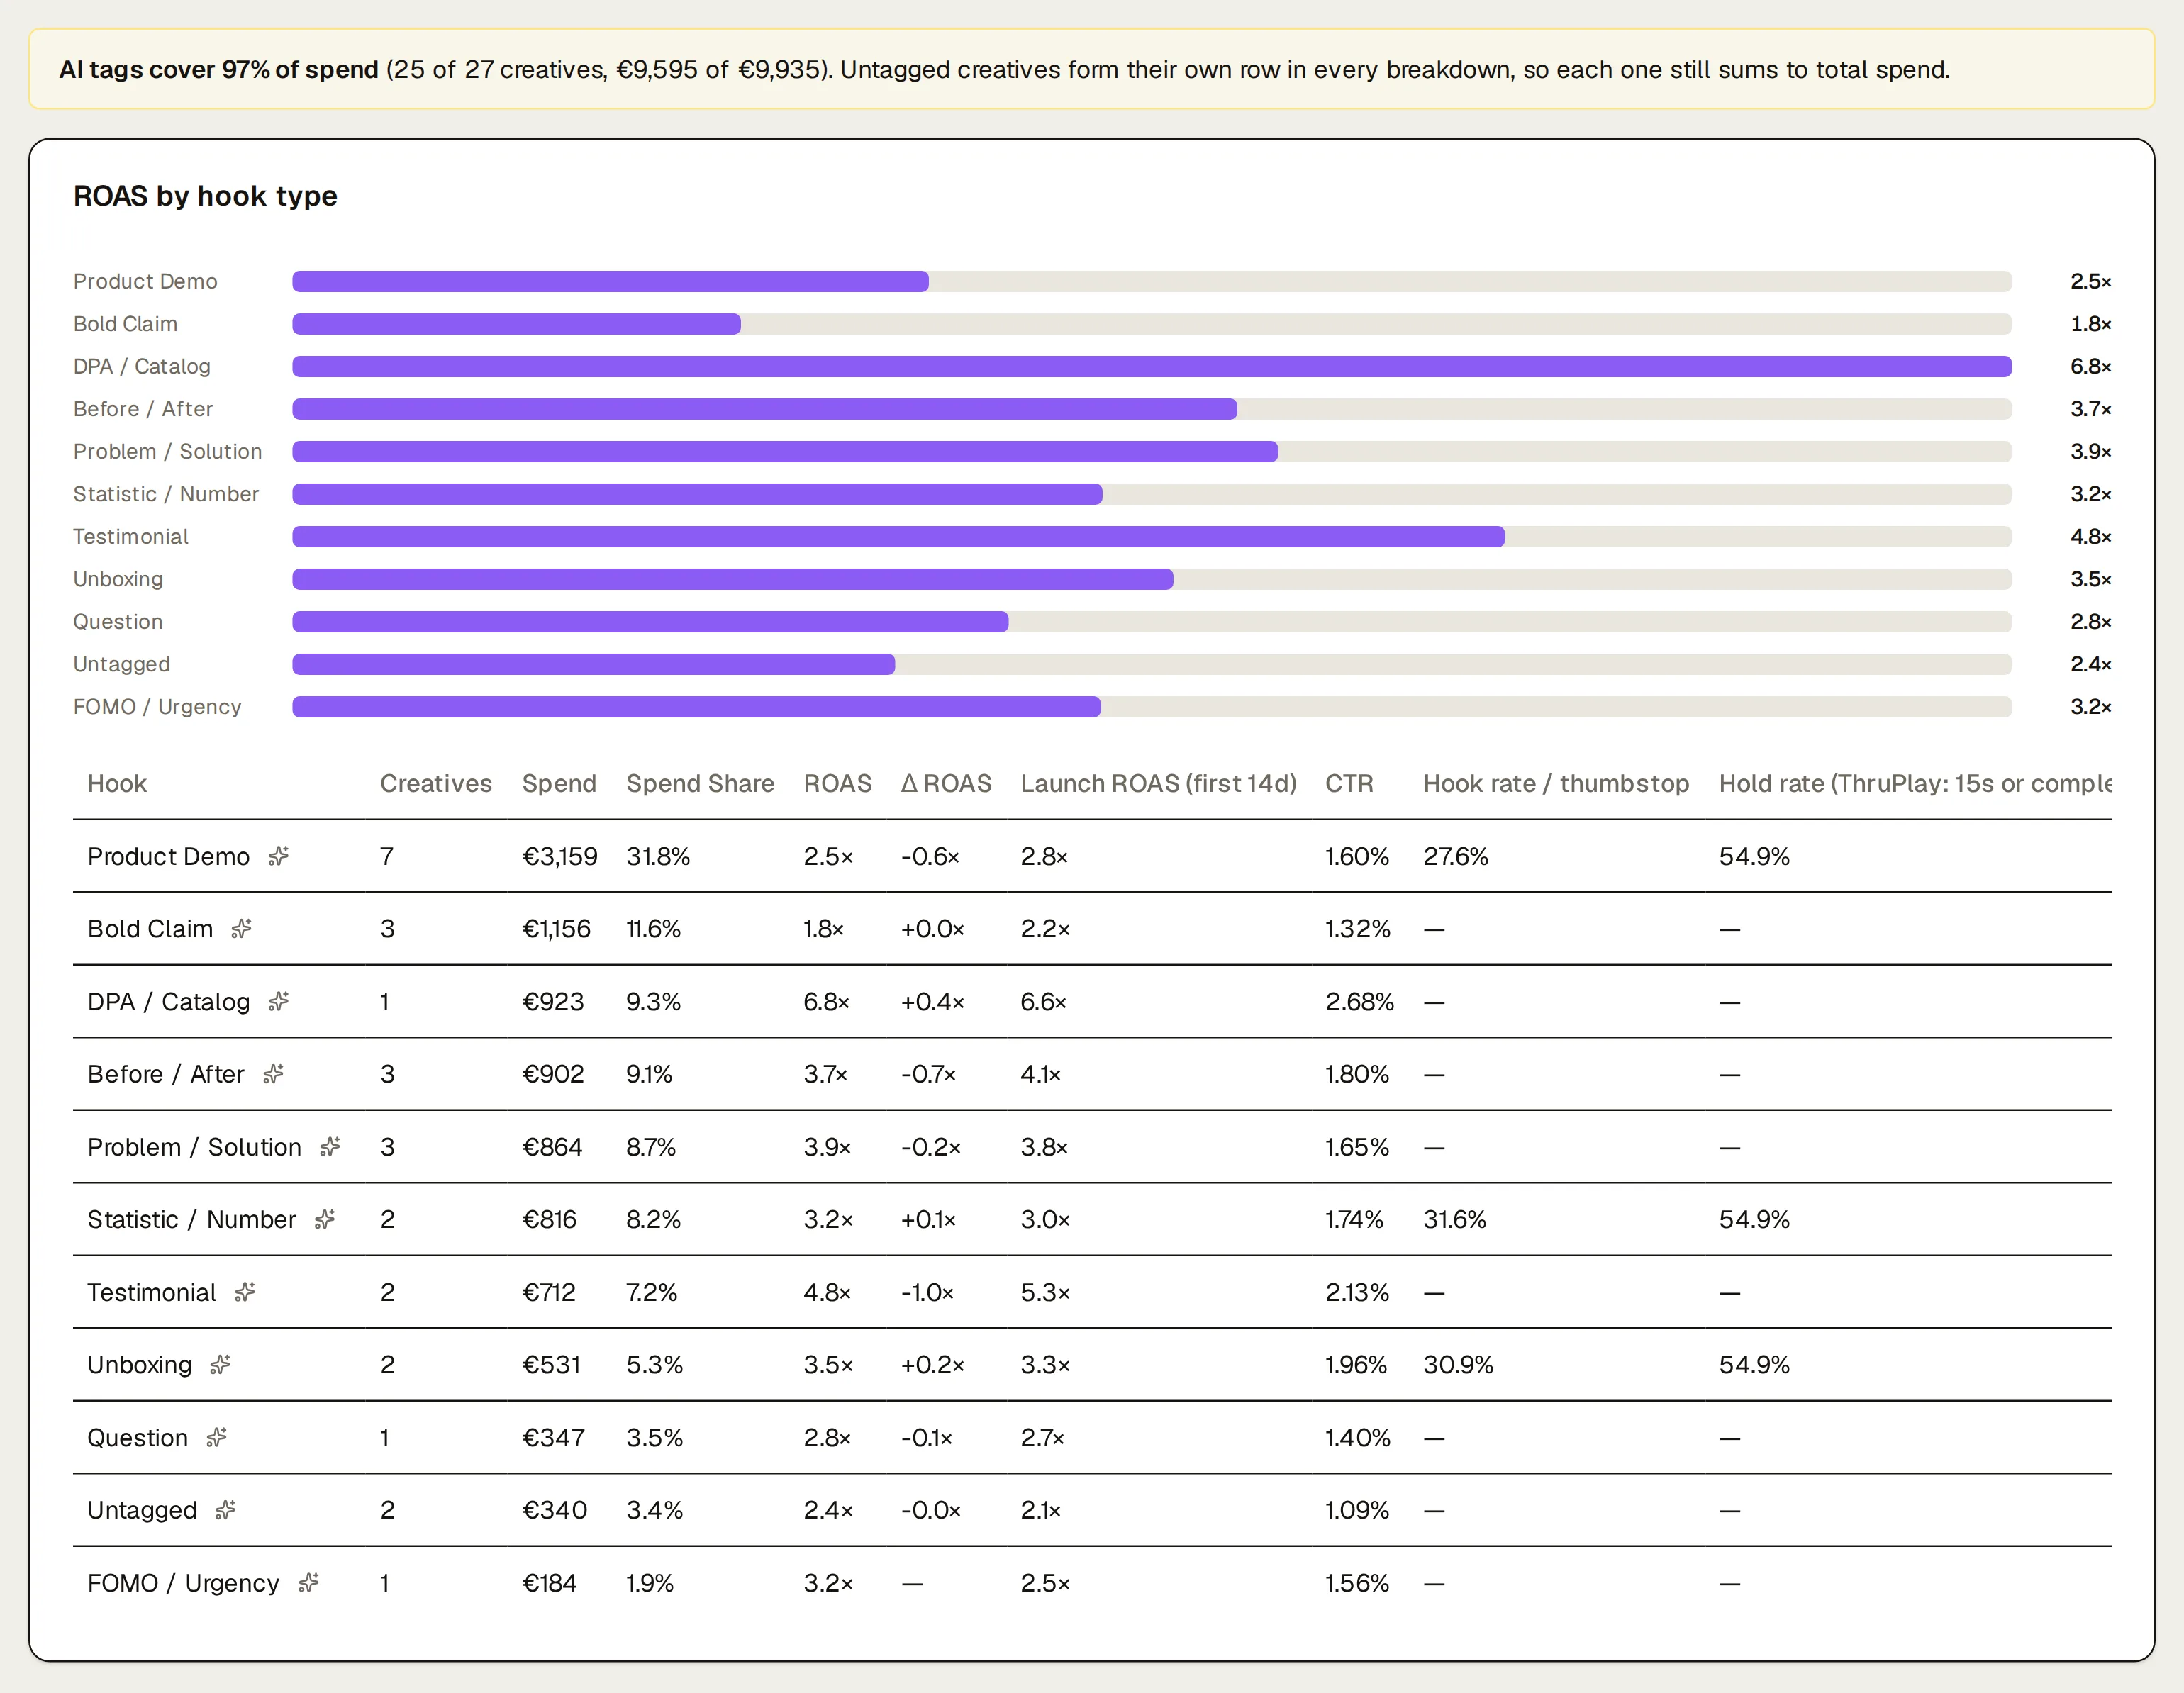The width and height of the screenshot is (2184, 1693).
Task: Click the AI tags cover 97% of spend notice
Action: 1091,69
